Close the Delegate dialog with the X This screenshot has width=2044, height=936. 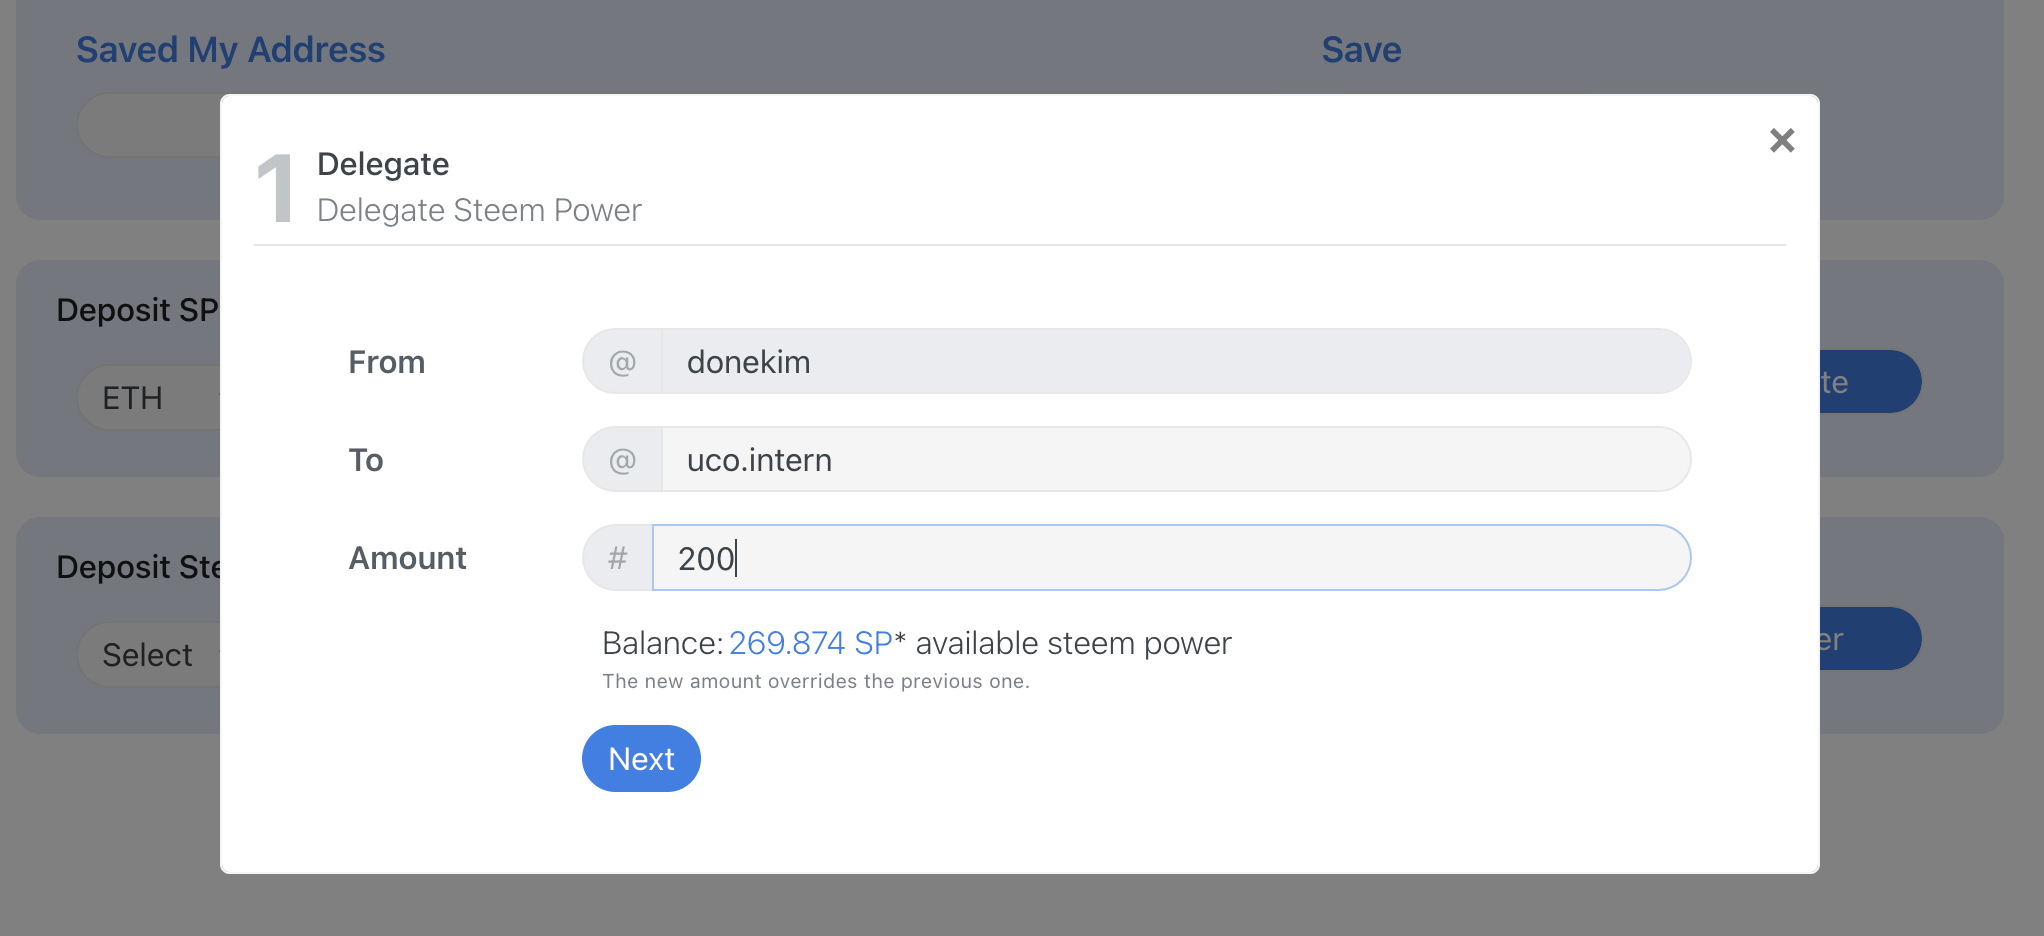click(1781, 140)
